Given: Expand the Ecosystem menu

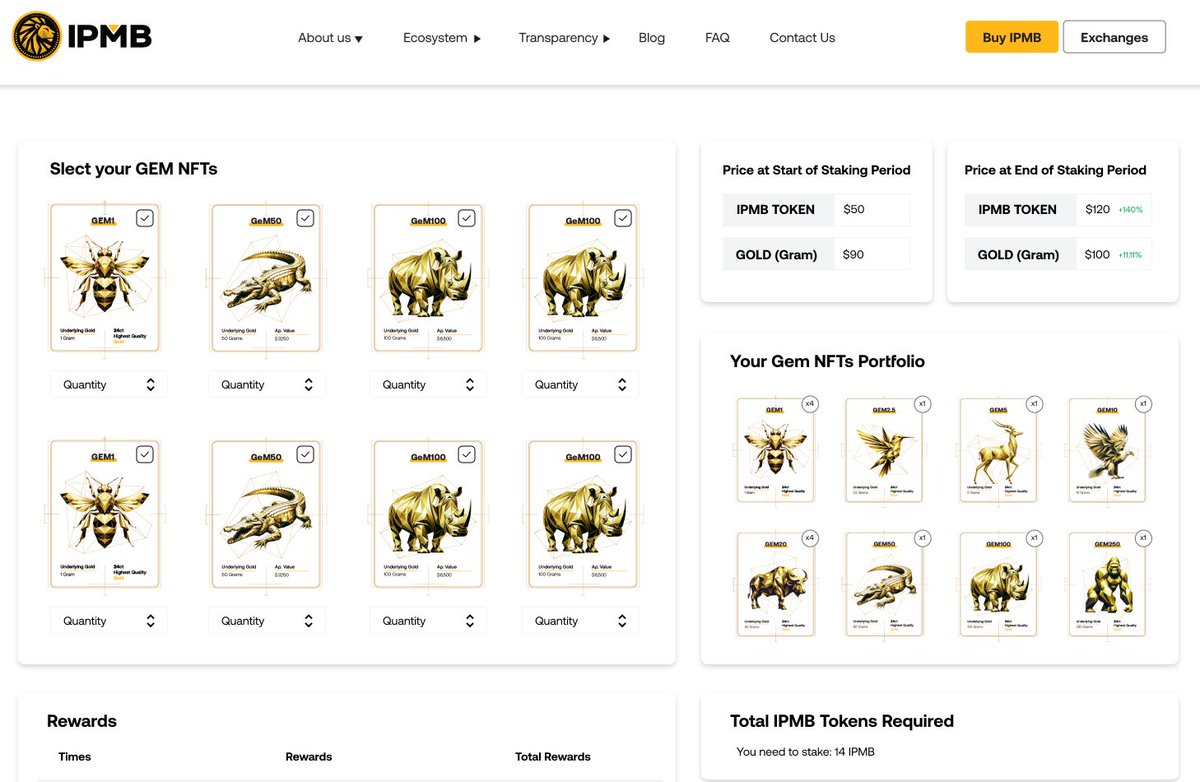Looking at the screenshot, I should tap(442, 38).
